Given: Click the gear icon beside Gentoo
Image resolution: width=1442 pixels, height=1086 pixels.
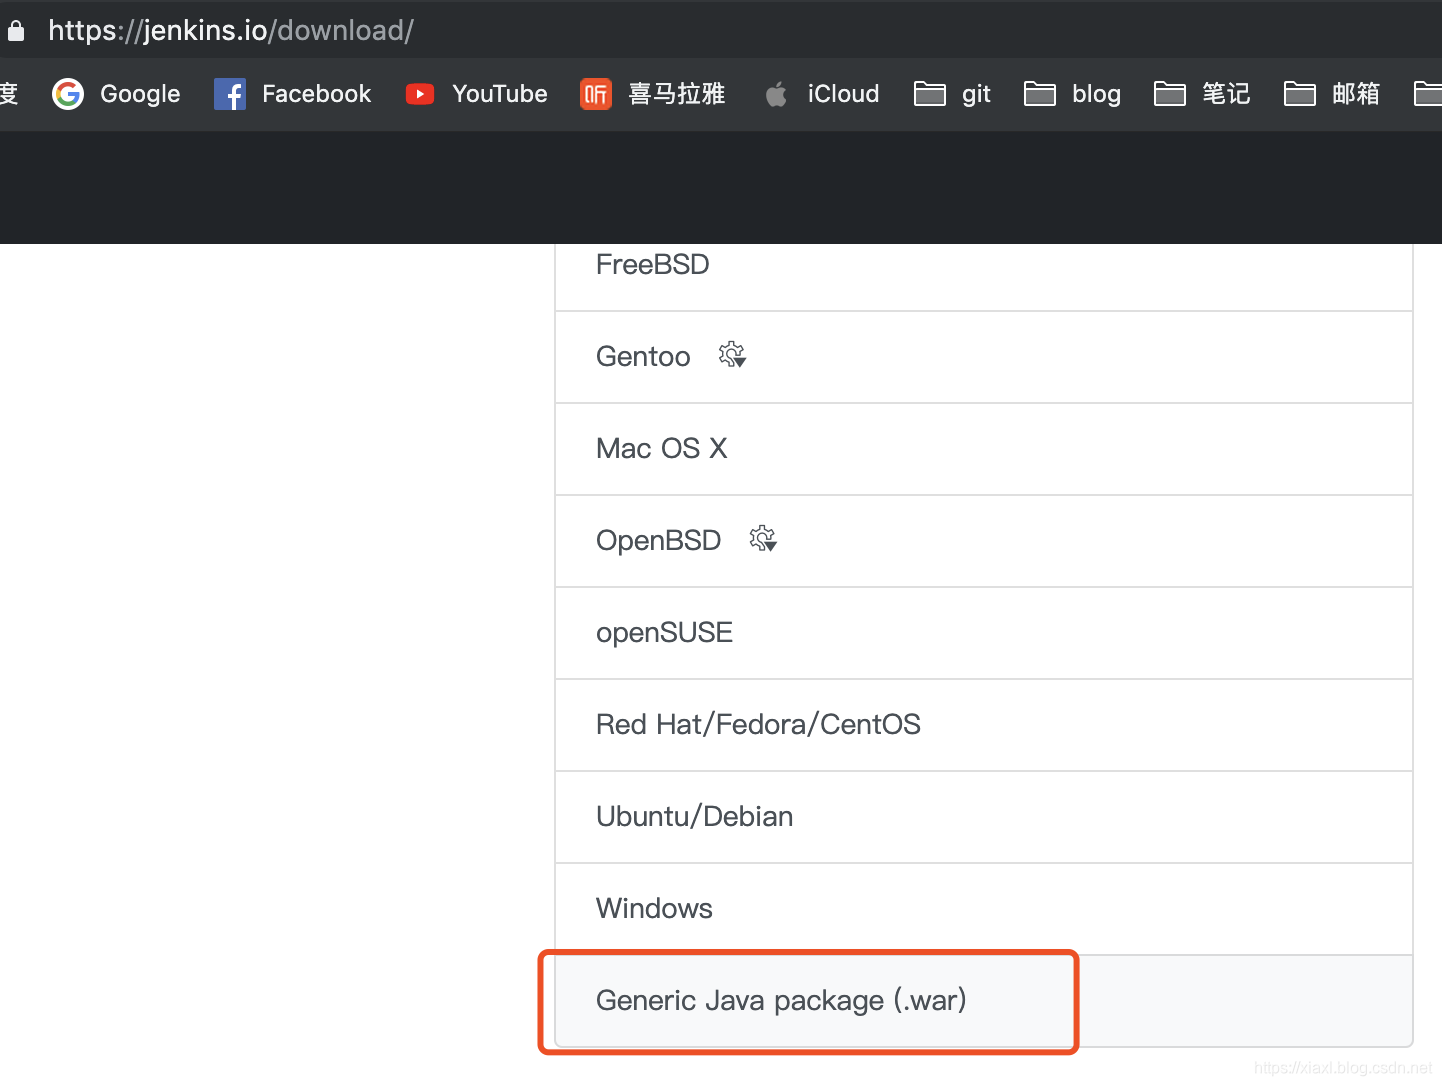Looking at the screenshot, I should [x=733, y=355].
